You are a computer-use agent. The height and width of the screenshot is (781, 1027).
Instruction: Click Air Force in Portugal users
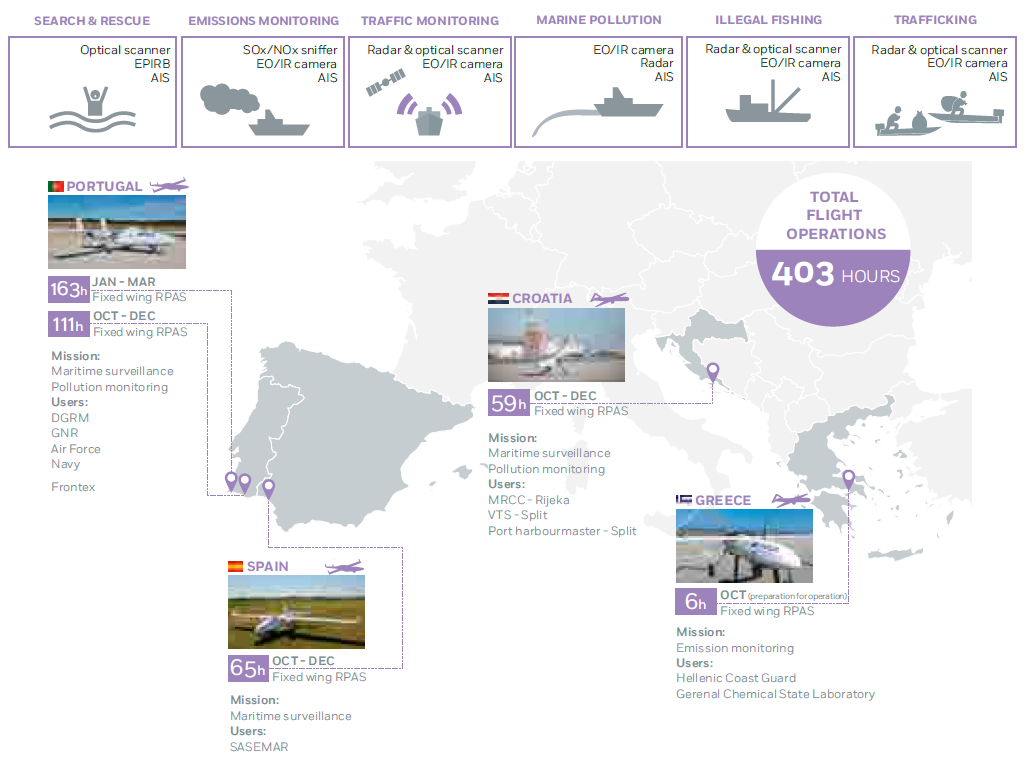(x=76, y=449)
